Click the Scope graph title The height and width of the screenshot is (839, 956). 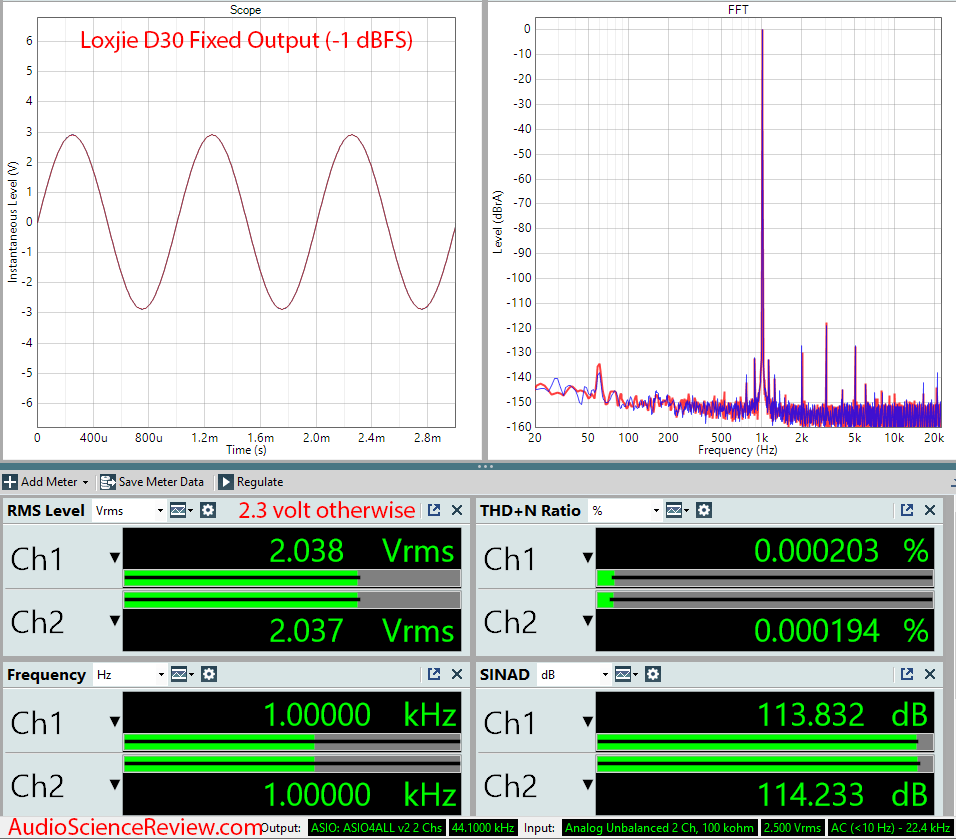(x=245, y=10)
